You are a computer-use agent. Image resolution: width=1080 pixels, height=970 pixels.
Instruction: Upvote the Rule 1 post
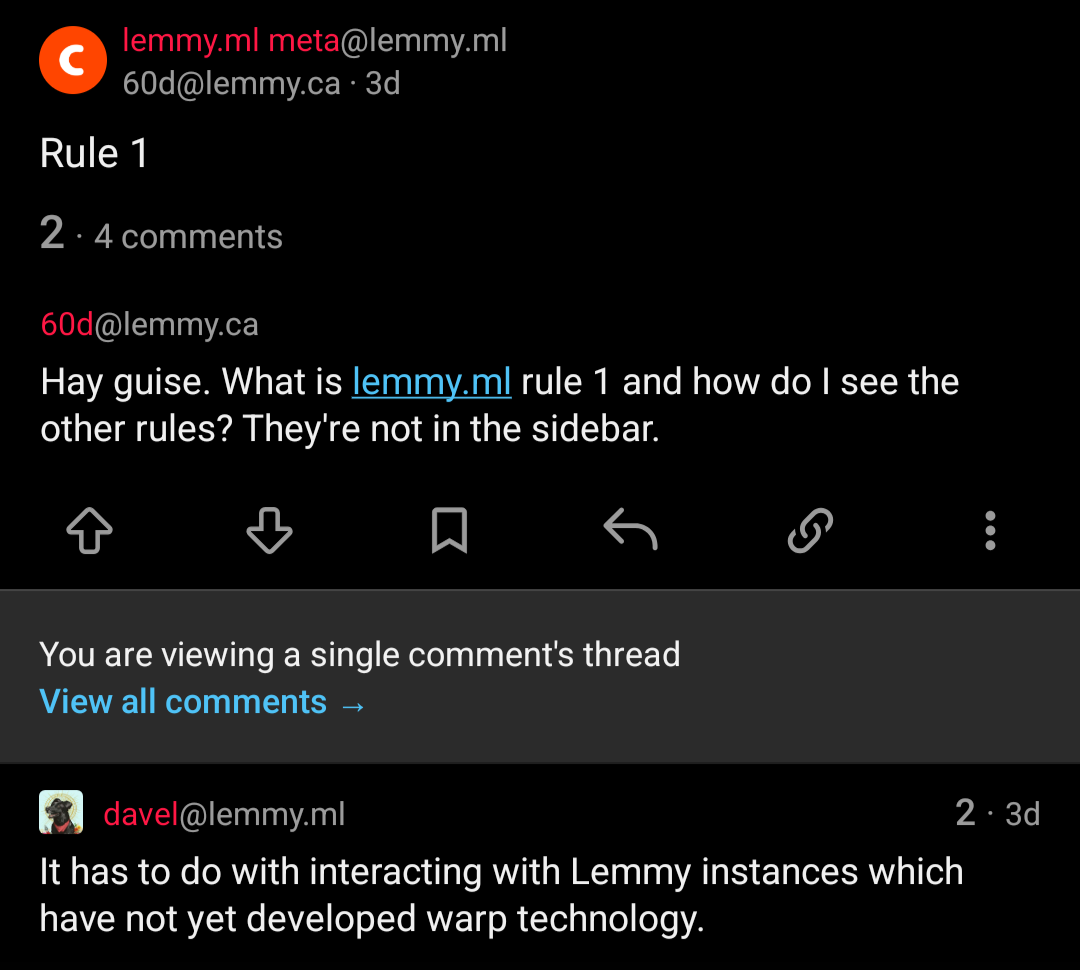[90, 530]
